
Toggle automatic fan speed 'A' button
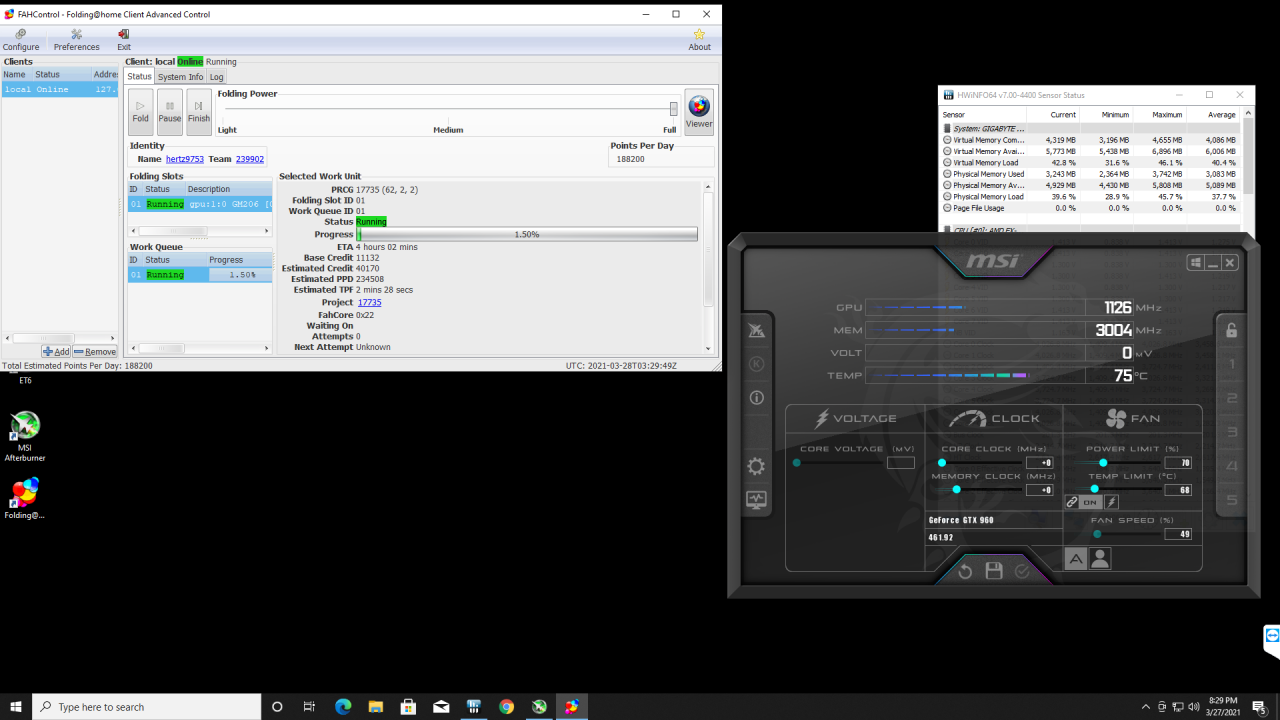point(1076,559)
